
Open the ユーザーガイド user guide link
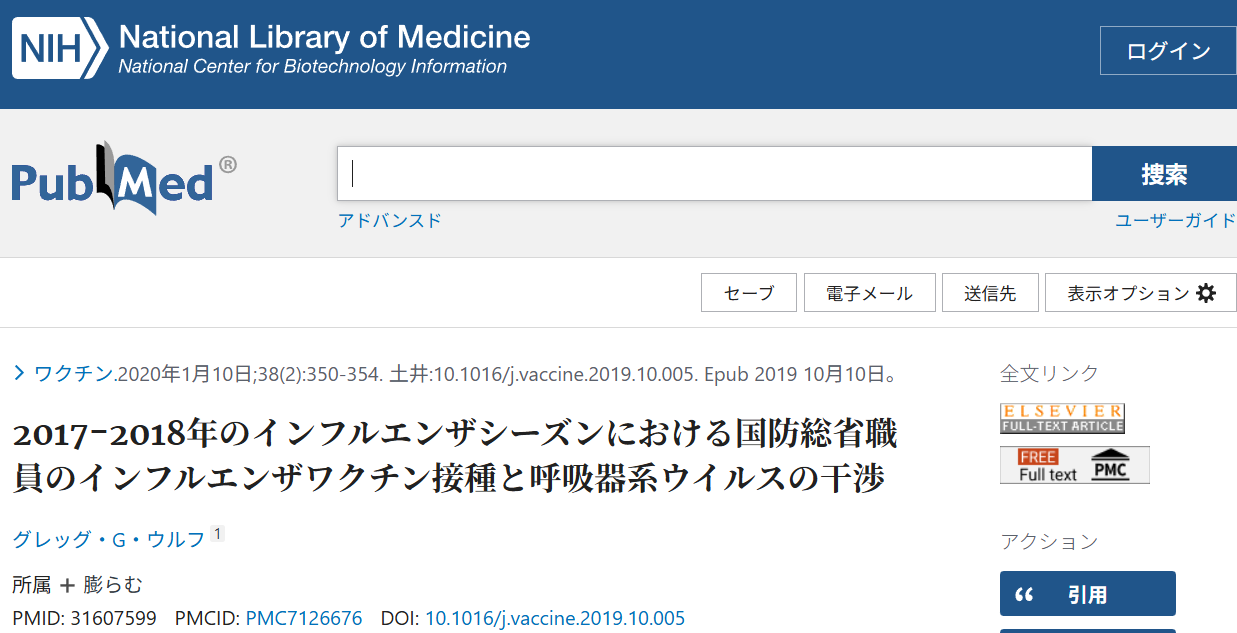pyautogui.click(x=1175, y=221)
